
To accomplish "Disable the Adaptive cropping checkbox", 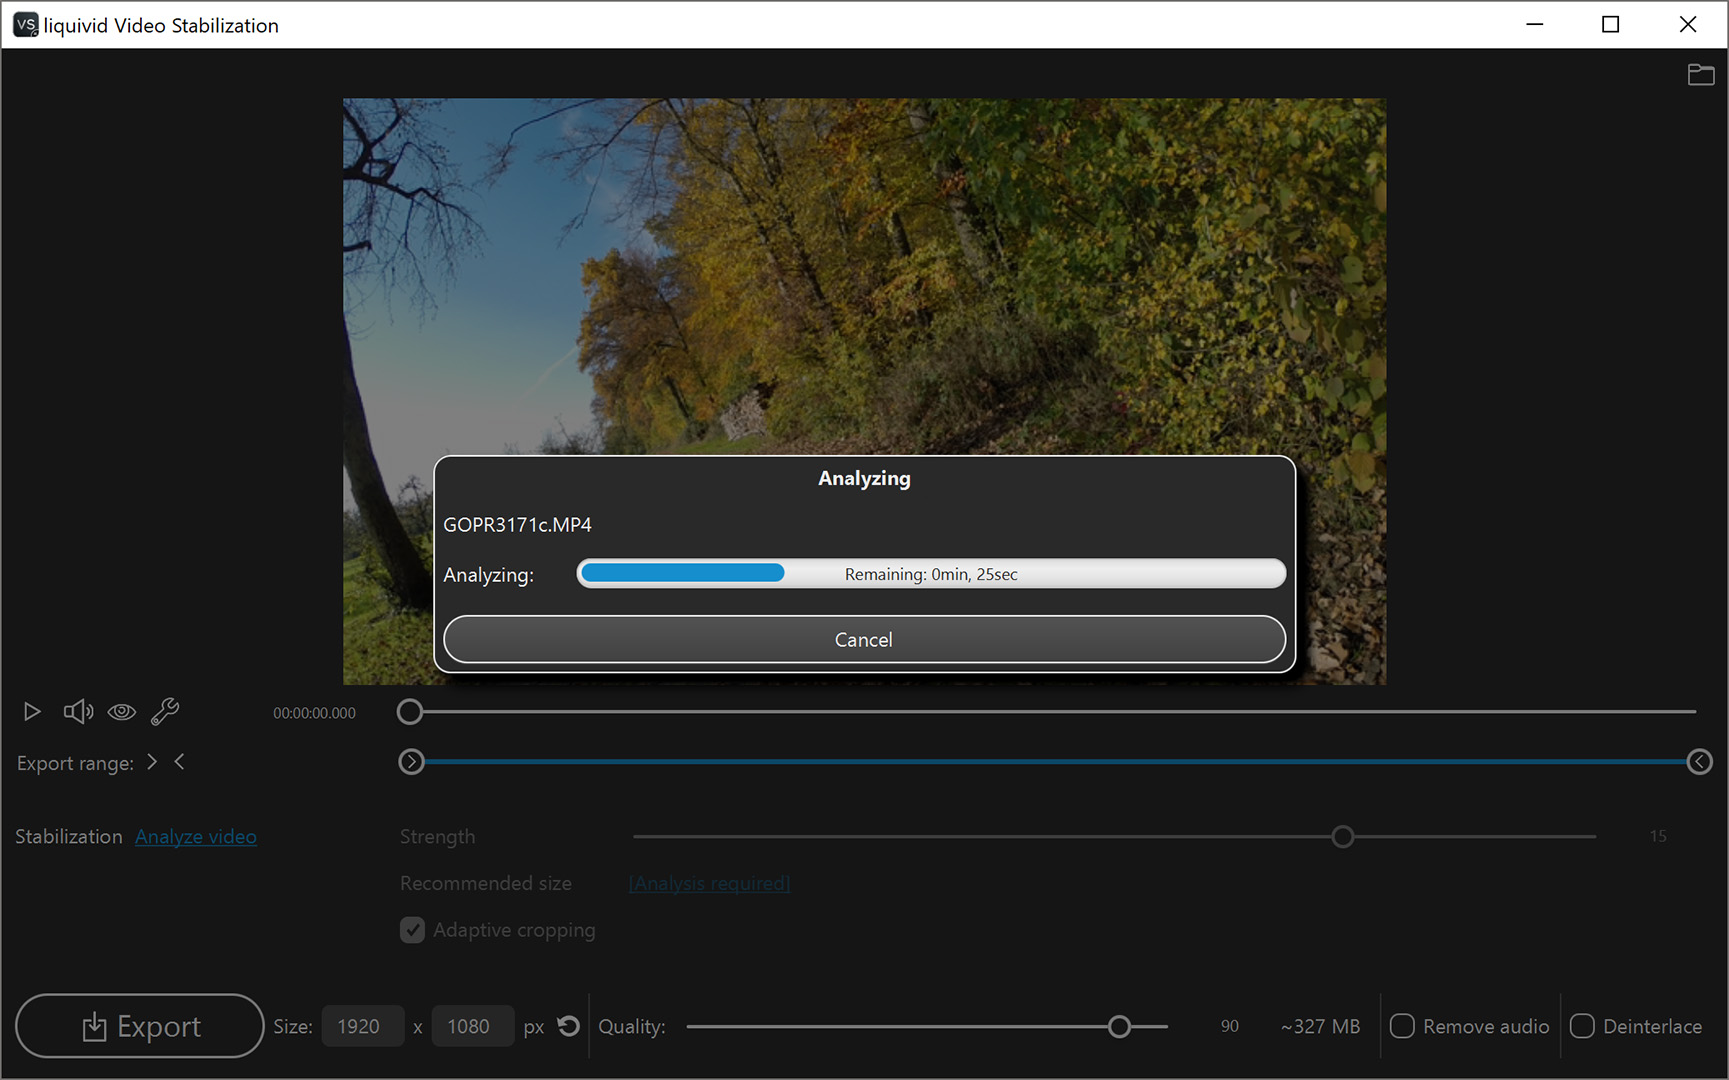I will pyautogui.click(x=412, y=929).
